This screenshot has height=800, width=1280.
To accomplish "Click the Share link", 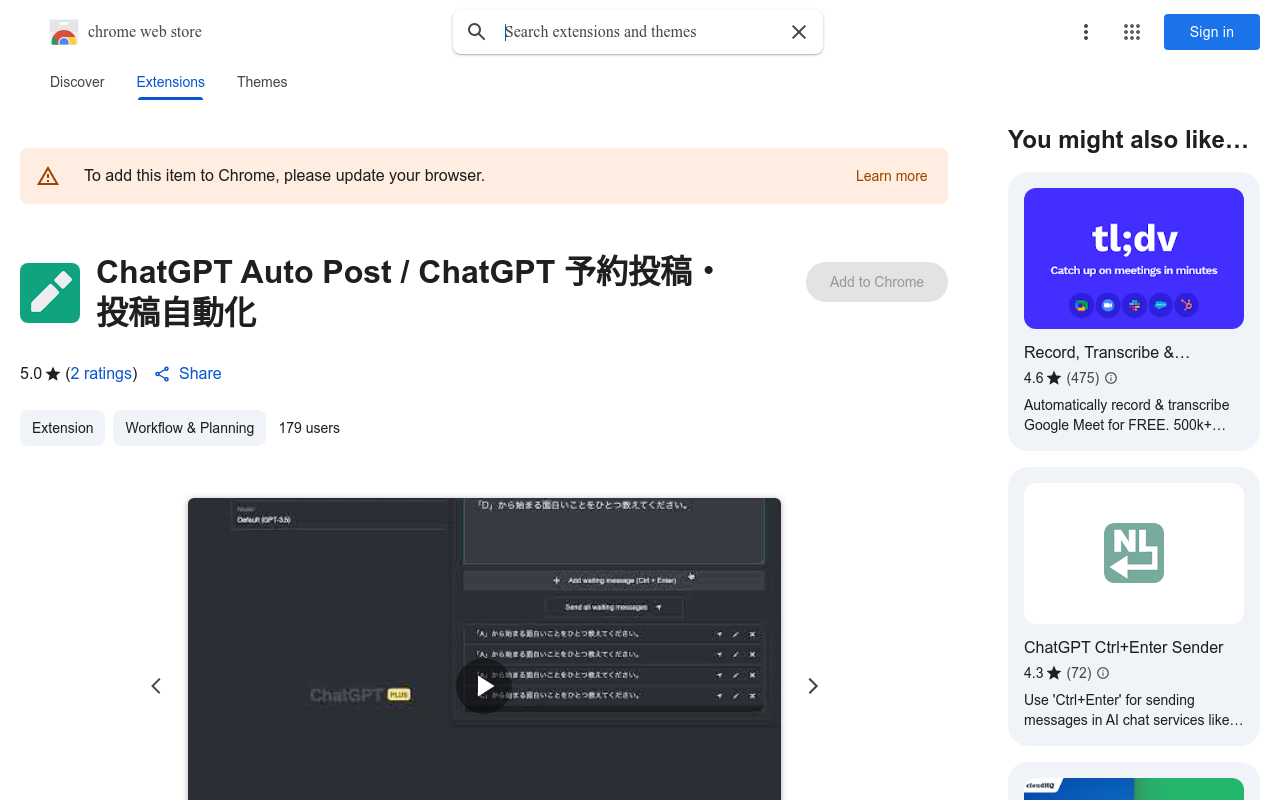I will click(200, 373).
